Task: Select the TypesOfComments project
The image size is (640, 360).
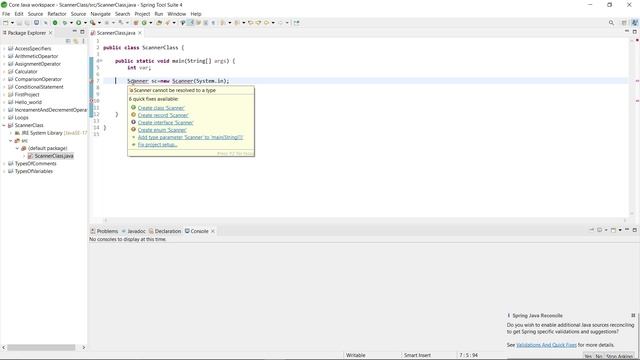Action: click(35, 164)
